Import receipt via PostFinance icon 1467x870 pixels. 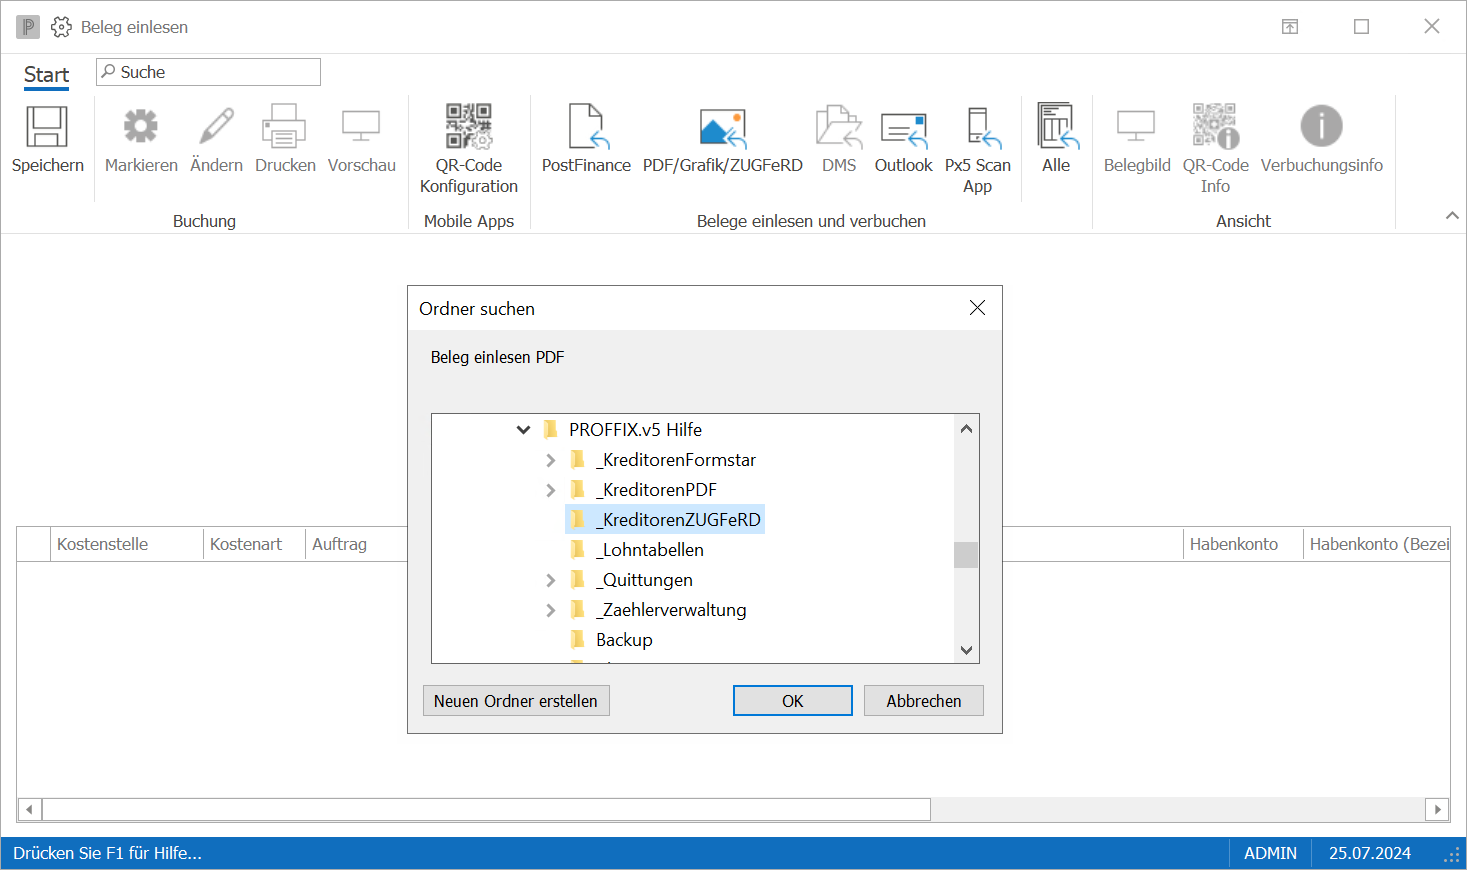587,127
